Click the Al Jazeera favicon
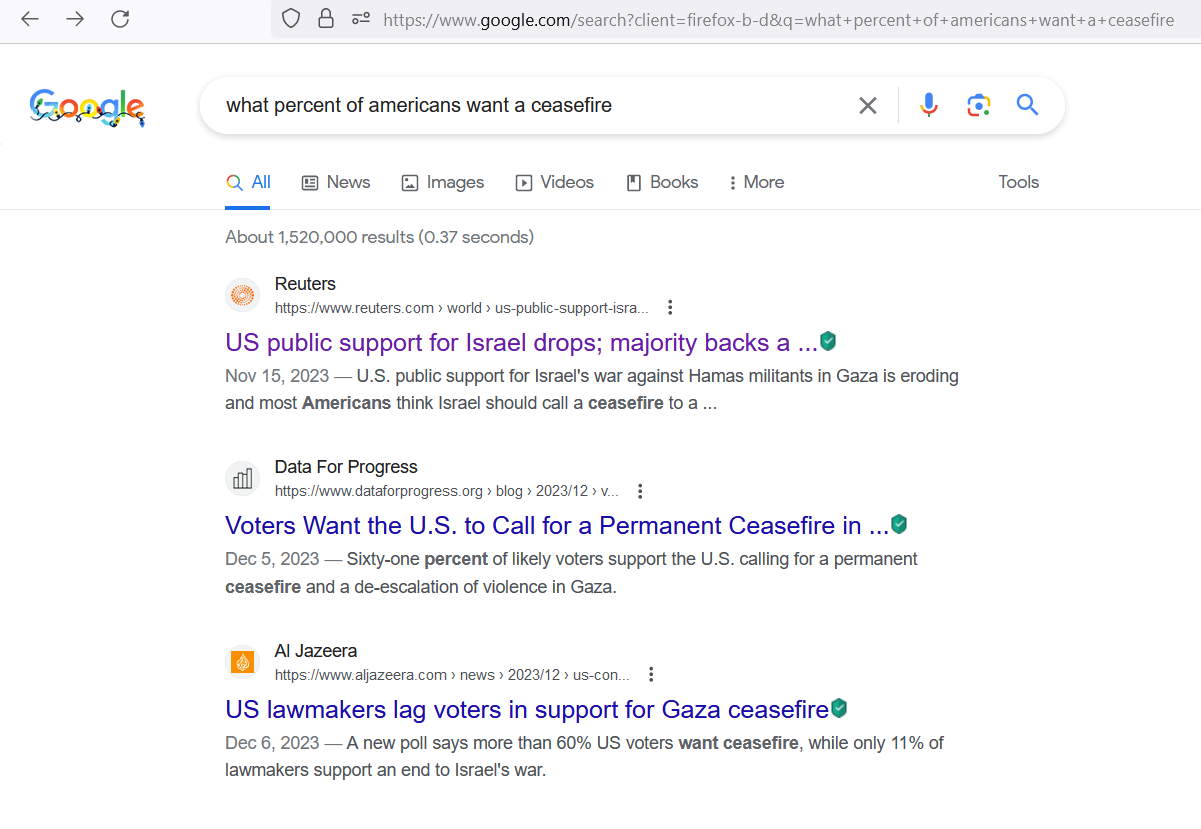Viewport: 1201px width, 829px height. click(242, 662)
